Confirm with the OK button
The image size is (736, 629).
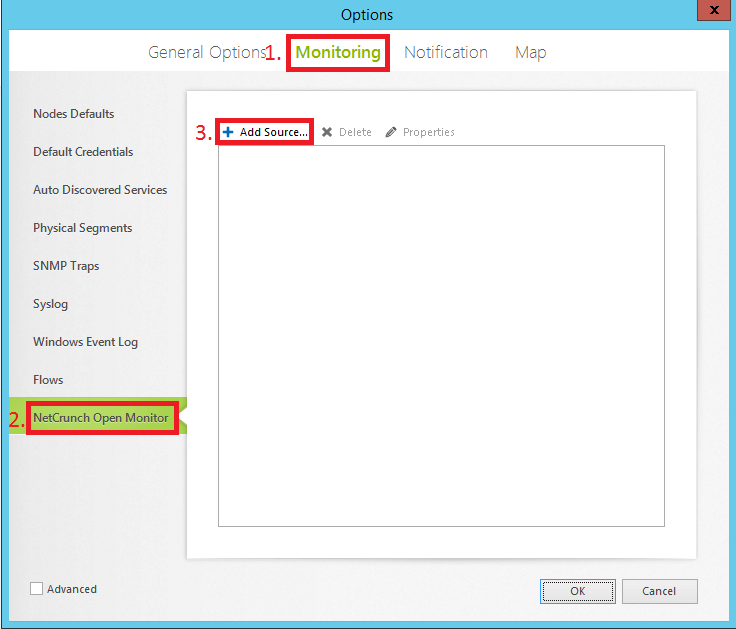point(578,591)
